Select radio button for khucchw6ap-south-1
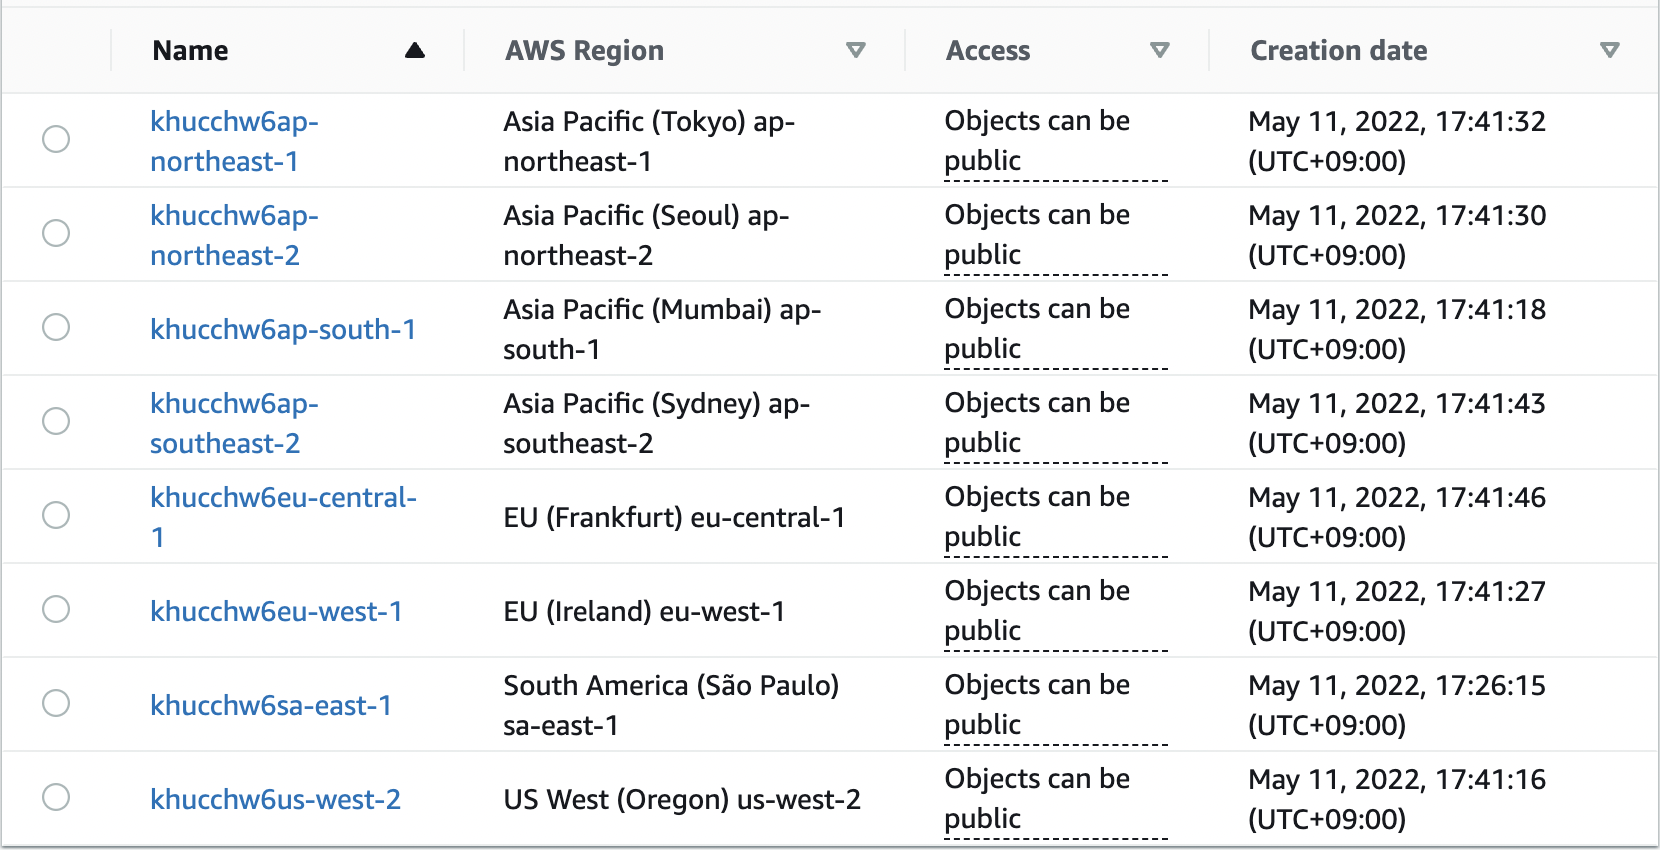This screenshot has width=1660, height=850. pos(56,327)
